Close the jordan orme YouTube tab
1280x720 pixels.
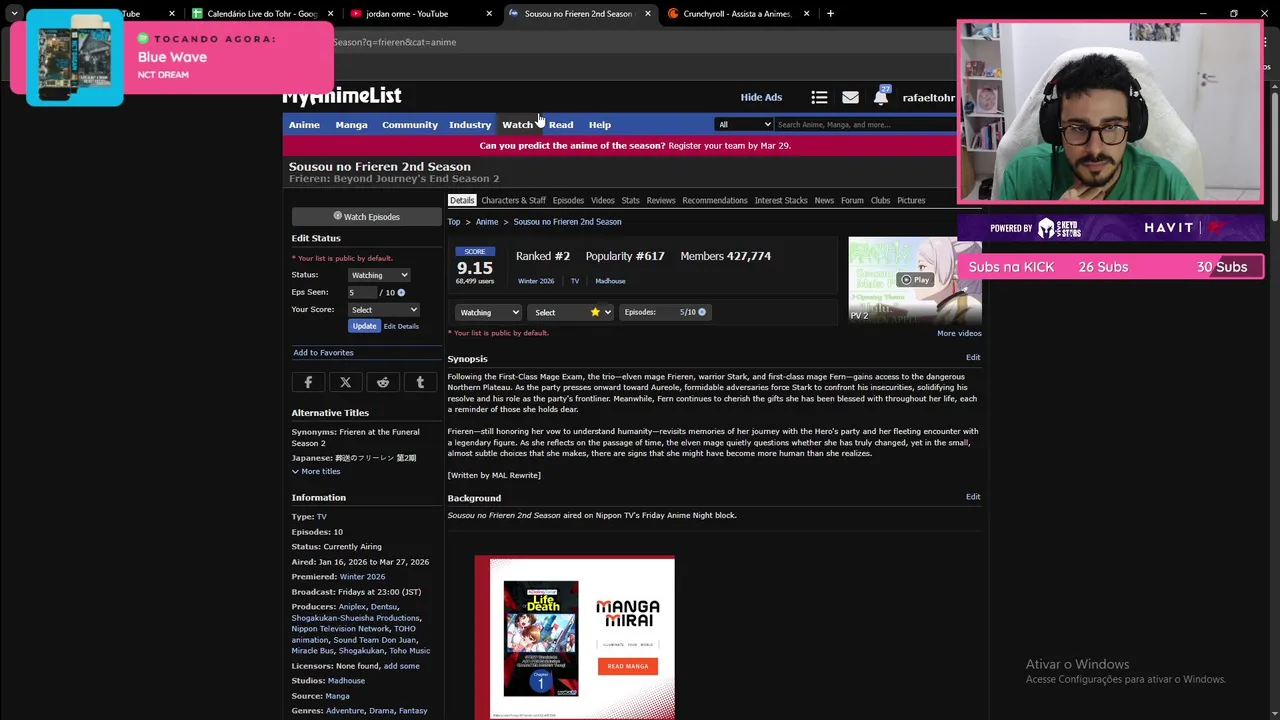tap(489, 14)
